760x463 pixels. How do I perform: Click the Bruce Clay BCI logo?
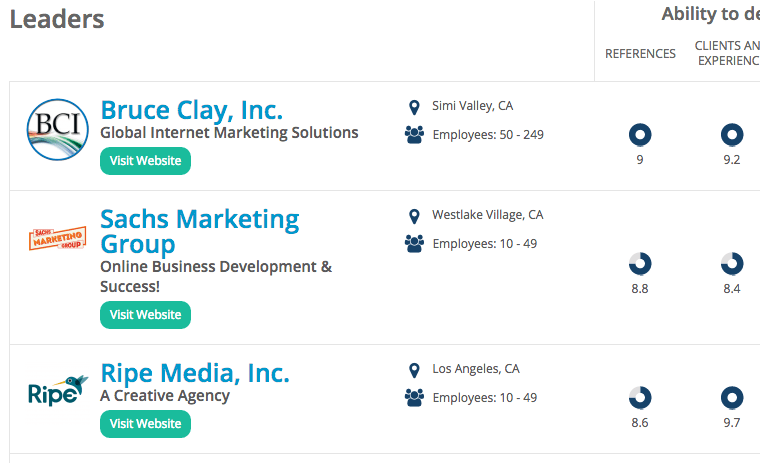[x=57, y=130]
